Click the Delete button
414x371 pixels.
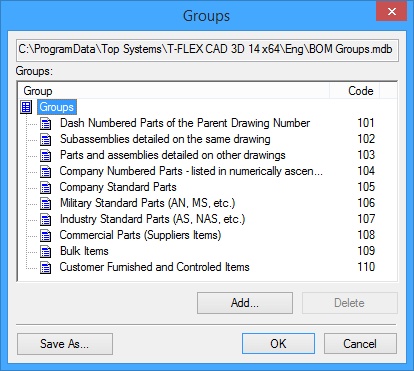point(350,303)
